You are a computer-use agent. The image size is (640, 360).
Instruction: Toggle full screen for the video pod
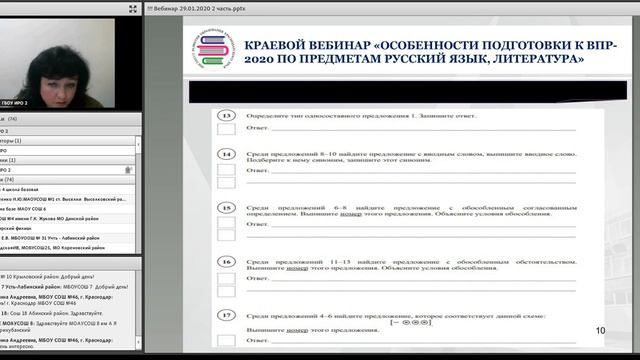[x=133, y=9]
